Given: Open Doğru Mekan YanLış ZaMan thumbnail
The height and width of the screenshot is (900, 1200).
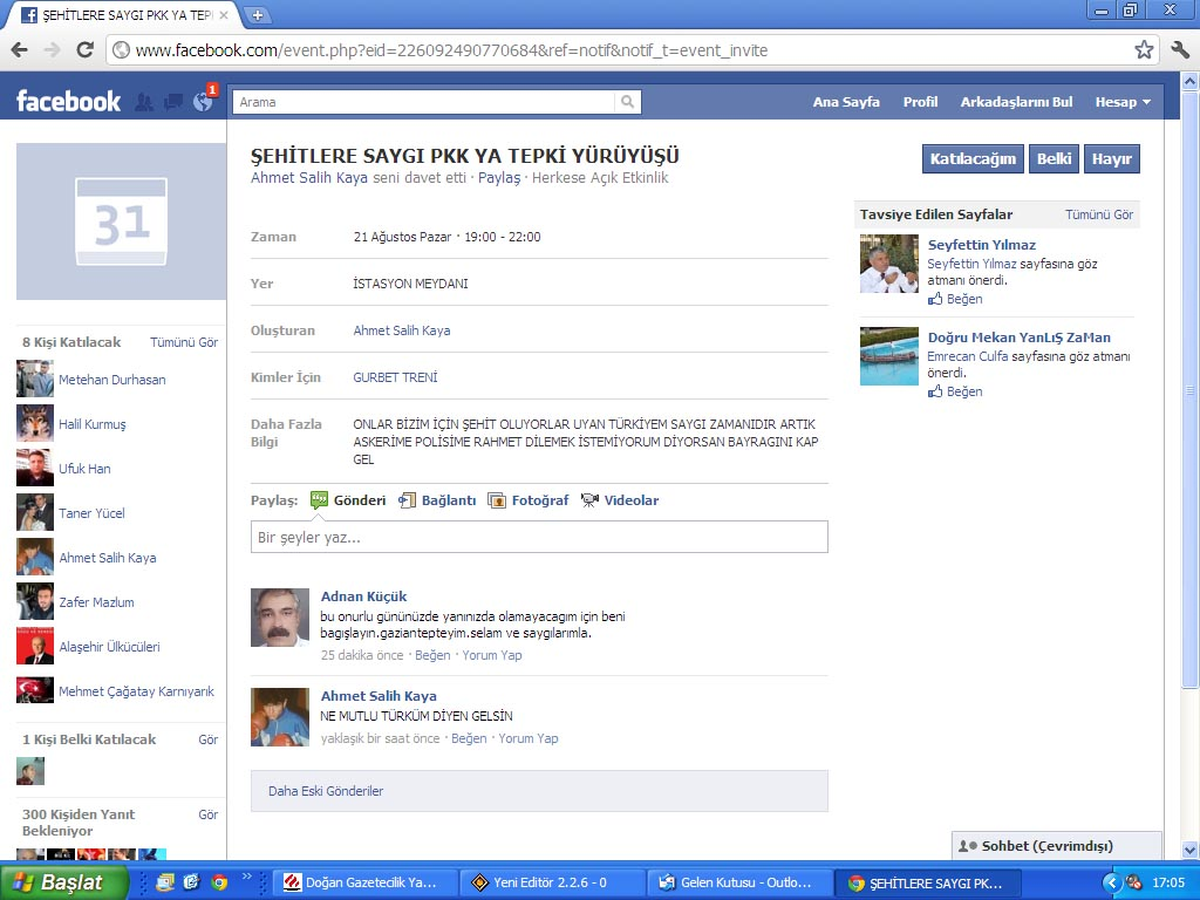Looking at the screenshot, I should pyautogui.click(x=889, y=356).
